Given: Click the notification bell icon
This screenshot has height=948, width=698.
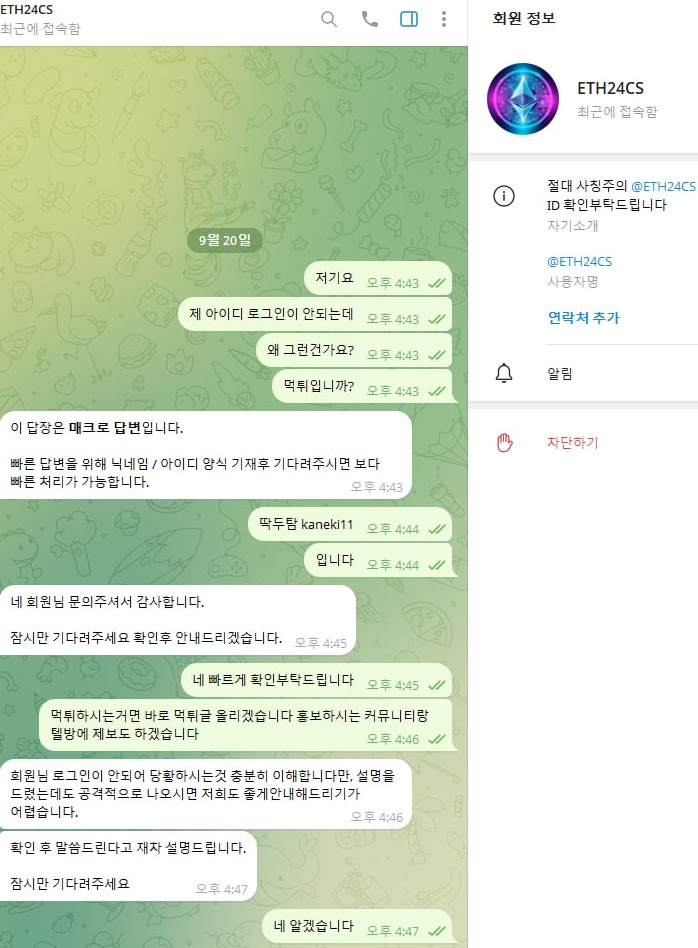Looking at the screenshot, I should click(504, 373).
